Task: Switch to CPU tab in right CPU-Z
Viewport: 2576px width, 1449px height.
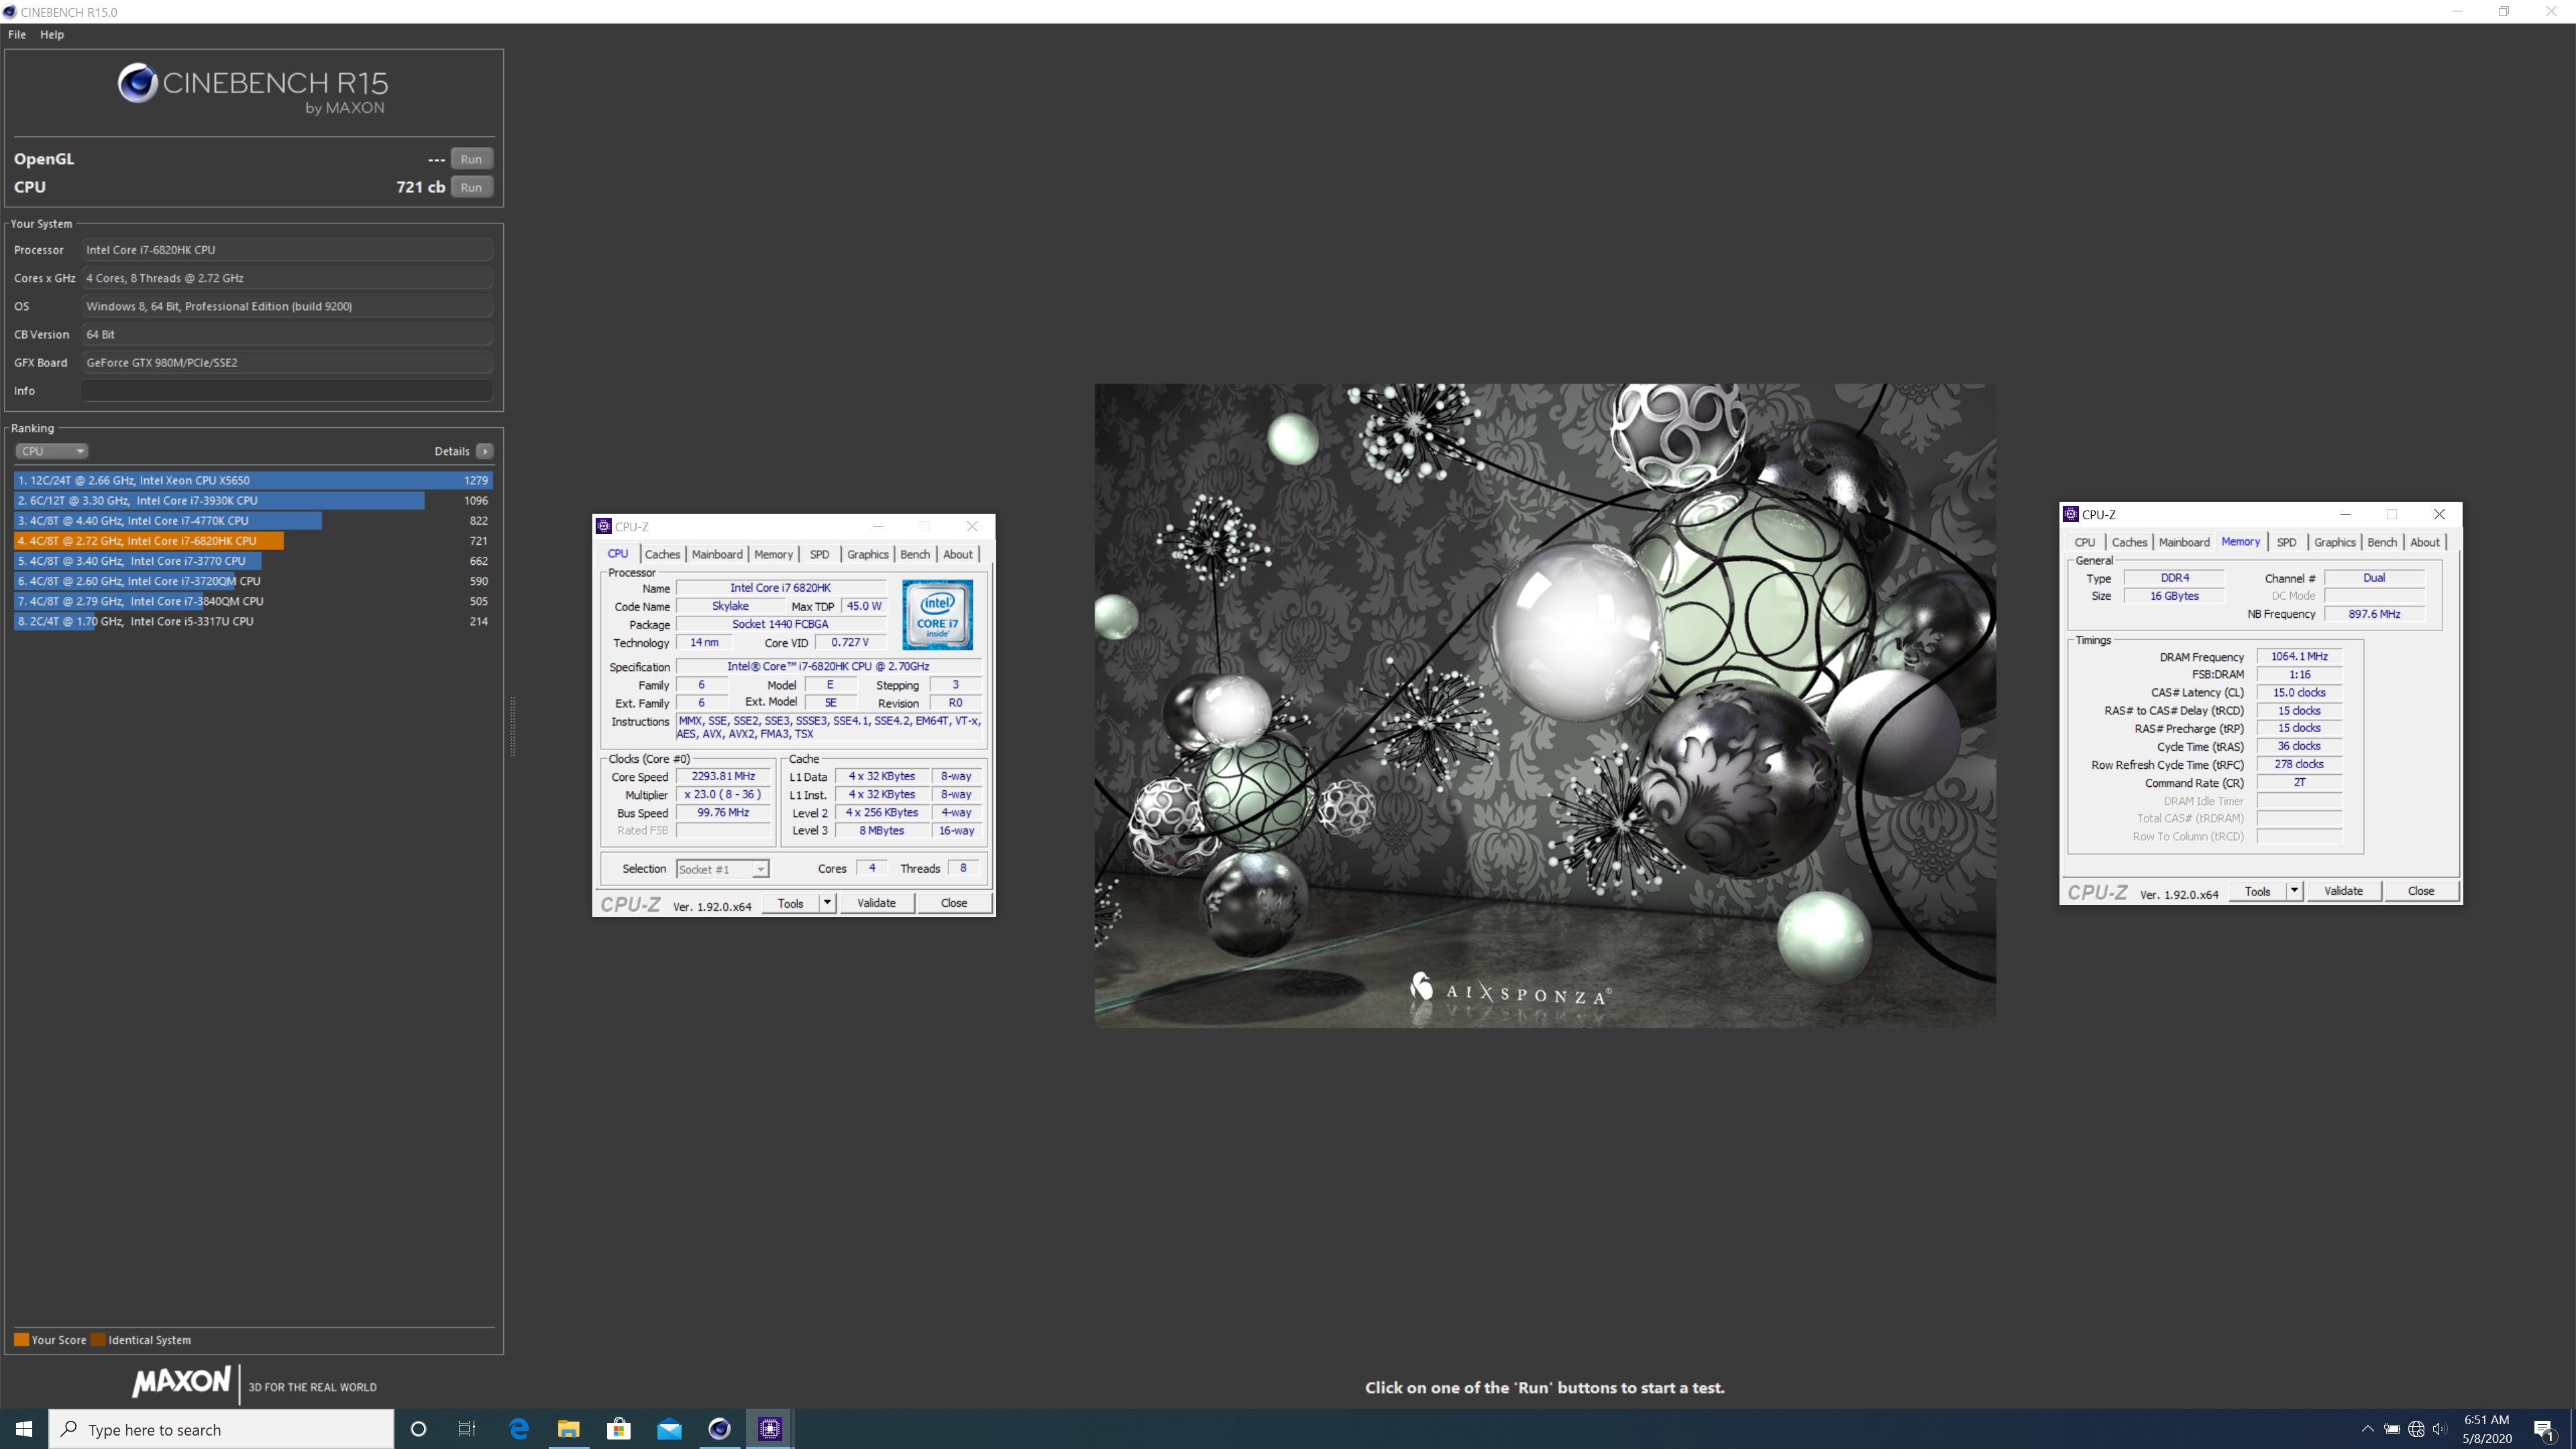Action: tap(2084, 542)
